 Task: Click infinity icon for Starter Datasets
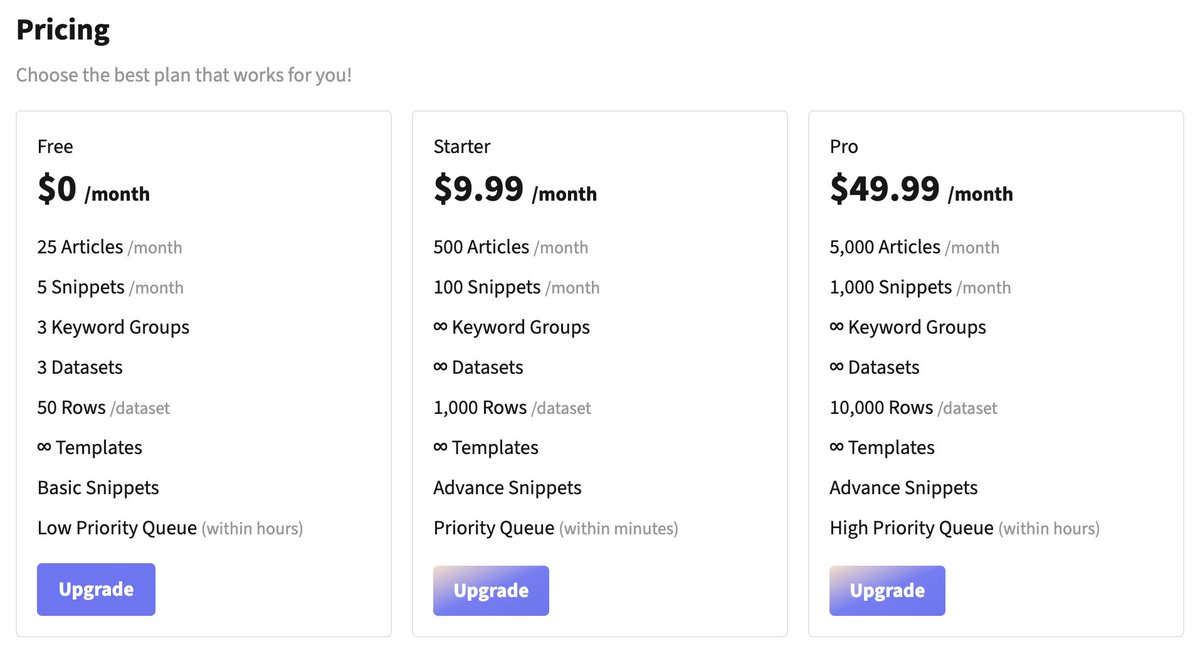[x=440, y=367]
